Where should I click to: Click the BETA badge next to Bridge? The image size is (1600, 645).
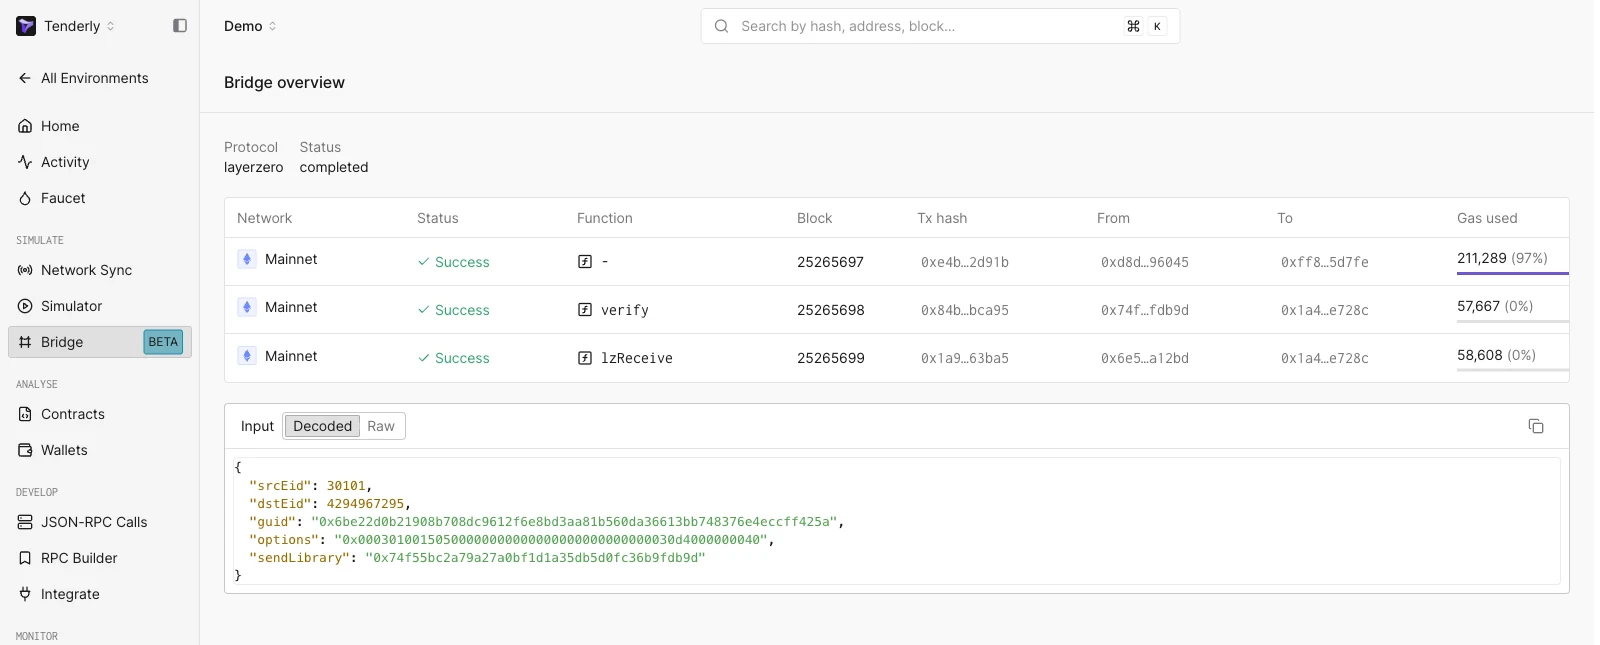click(163, 342)
